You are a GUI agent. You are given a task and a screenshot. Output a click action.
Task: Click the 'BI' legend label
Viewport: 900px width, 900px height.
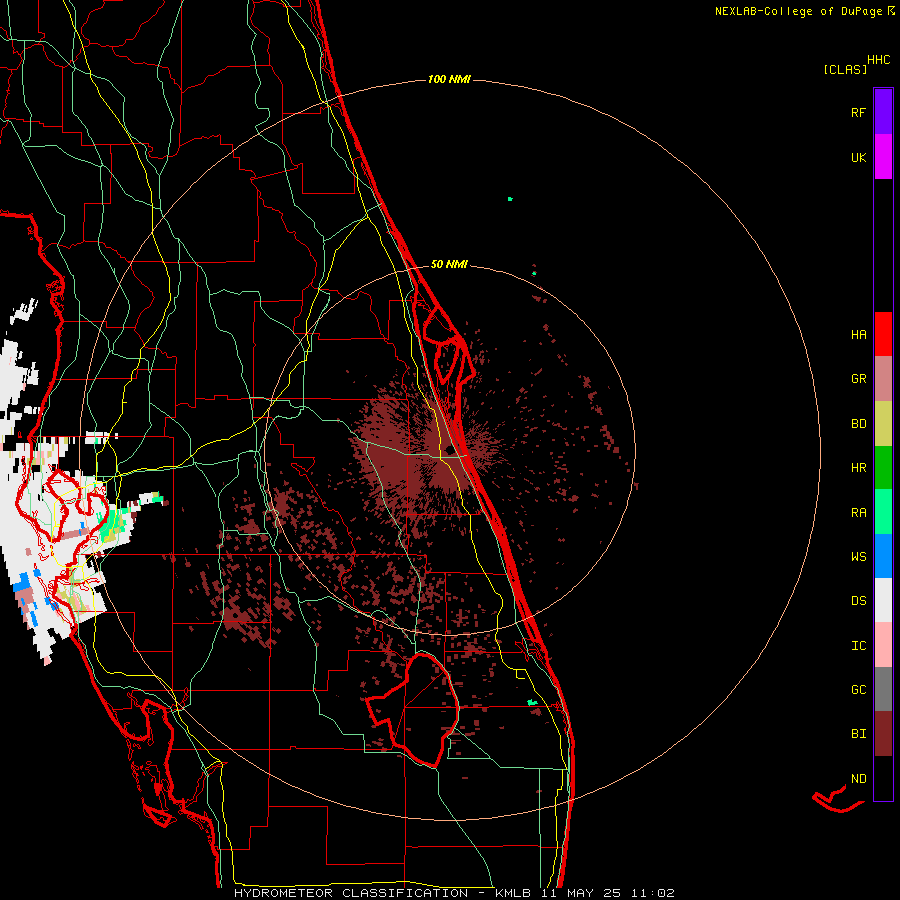tap(858, 734)
